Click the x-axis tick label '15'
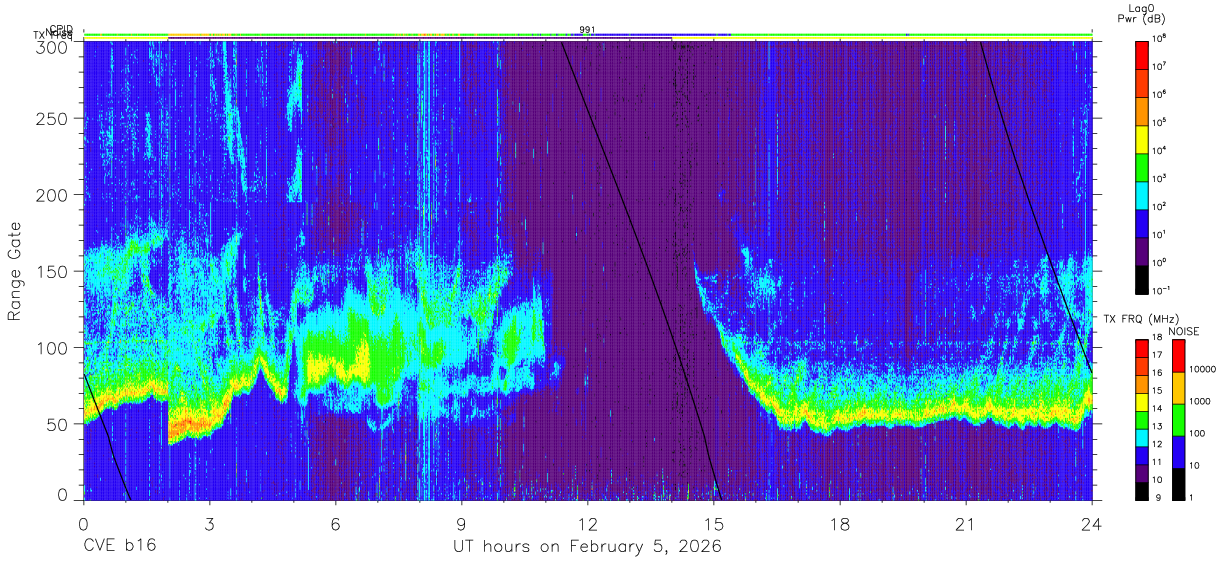 (714, 524)
